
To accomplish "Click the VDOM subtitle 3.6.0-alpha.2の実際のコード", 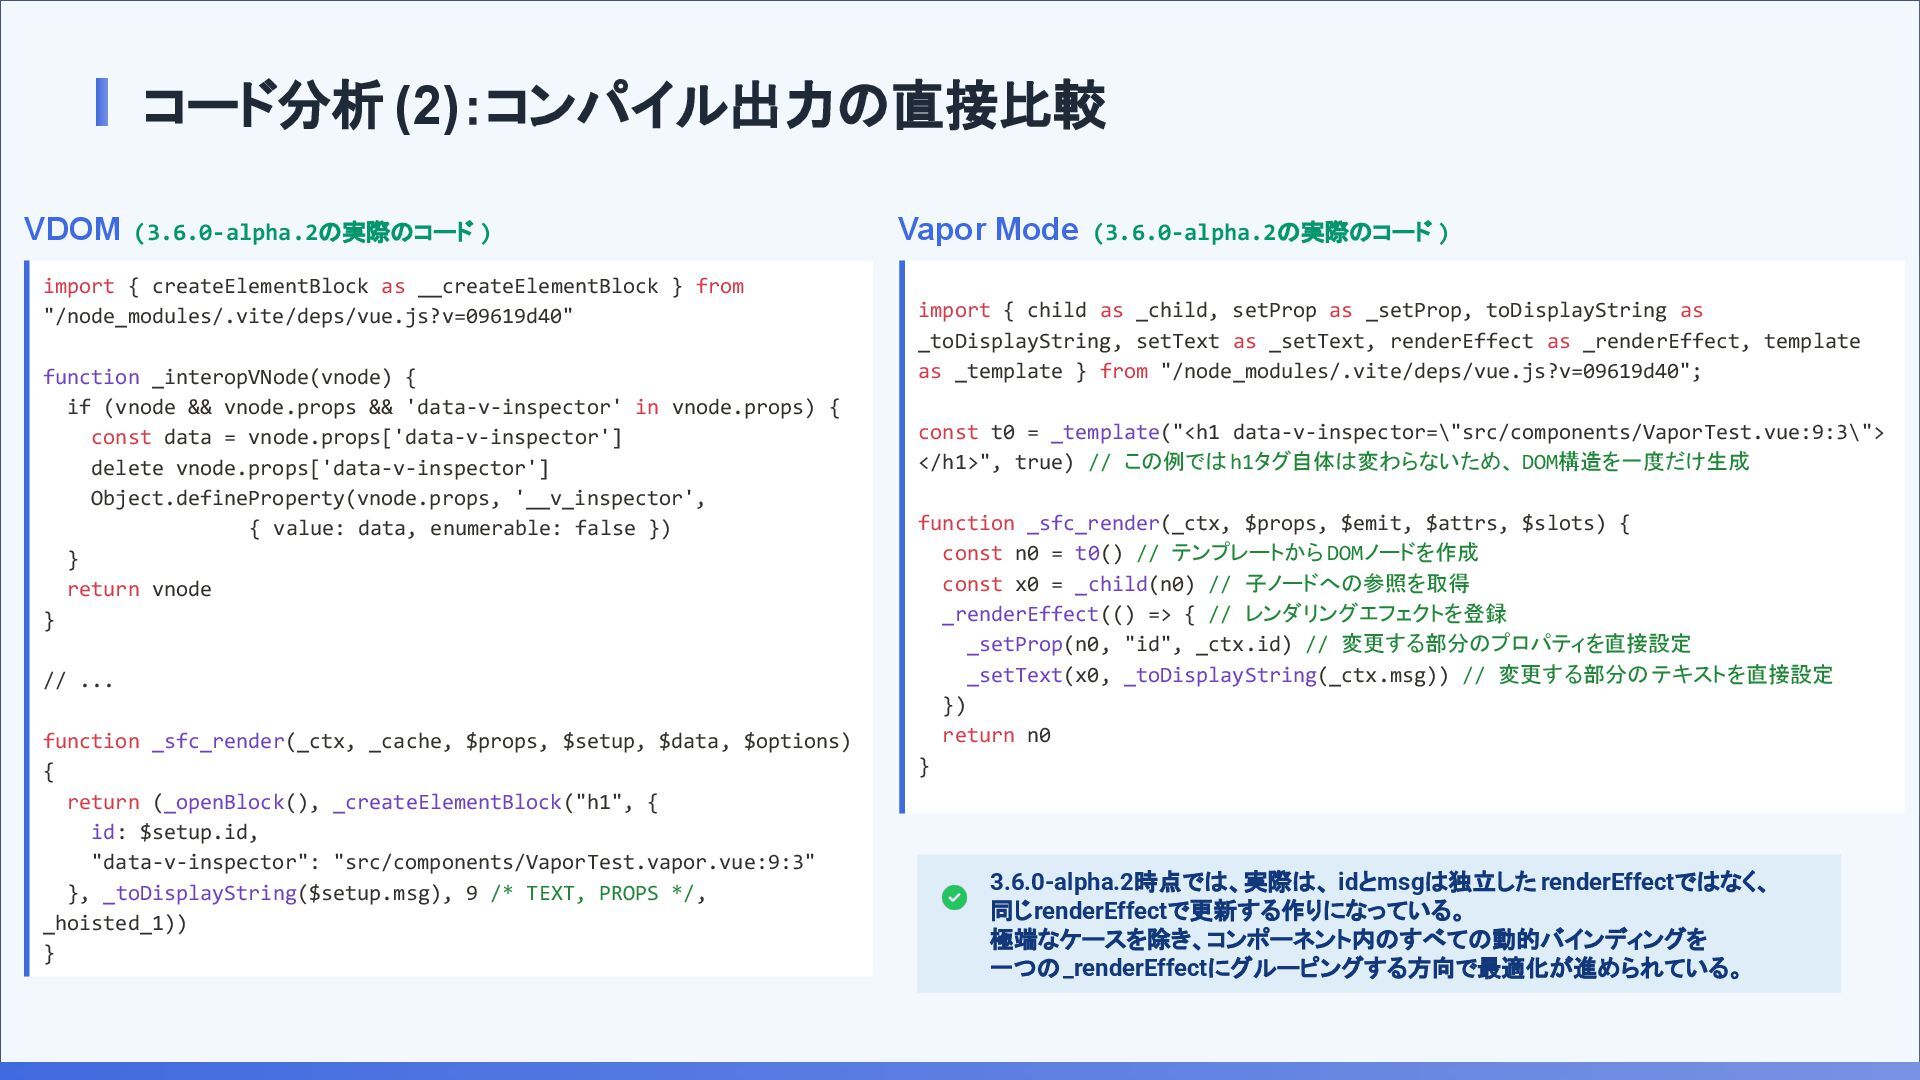I will point(312,233).
